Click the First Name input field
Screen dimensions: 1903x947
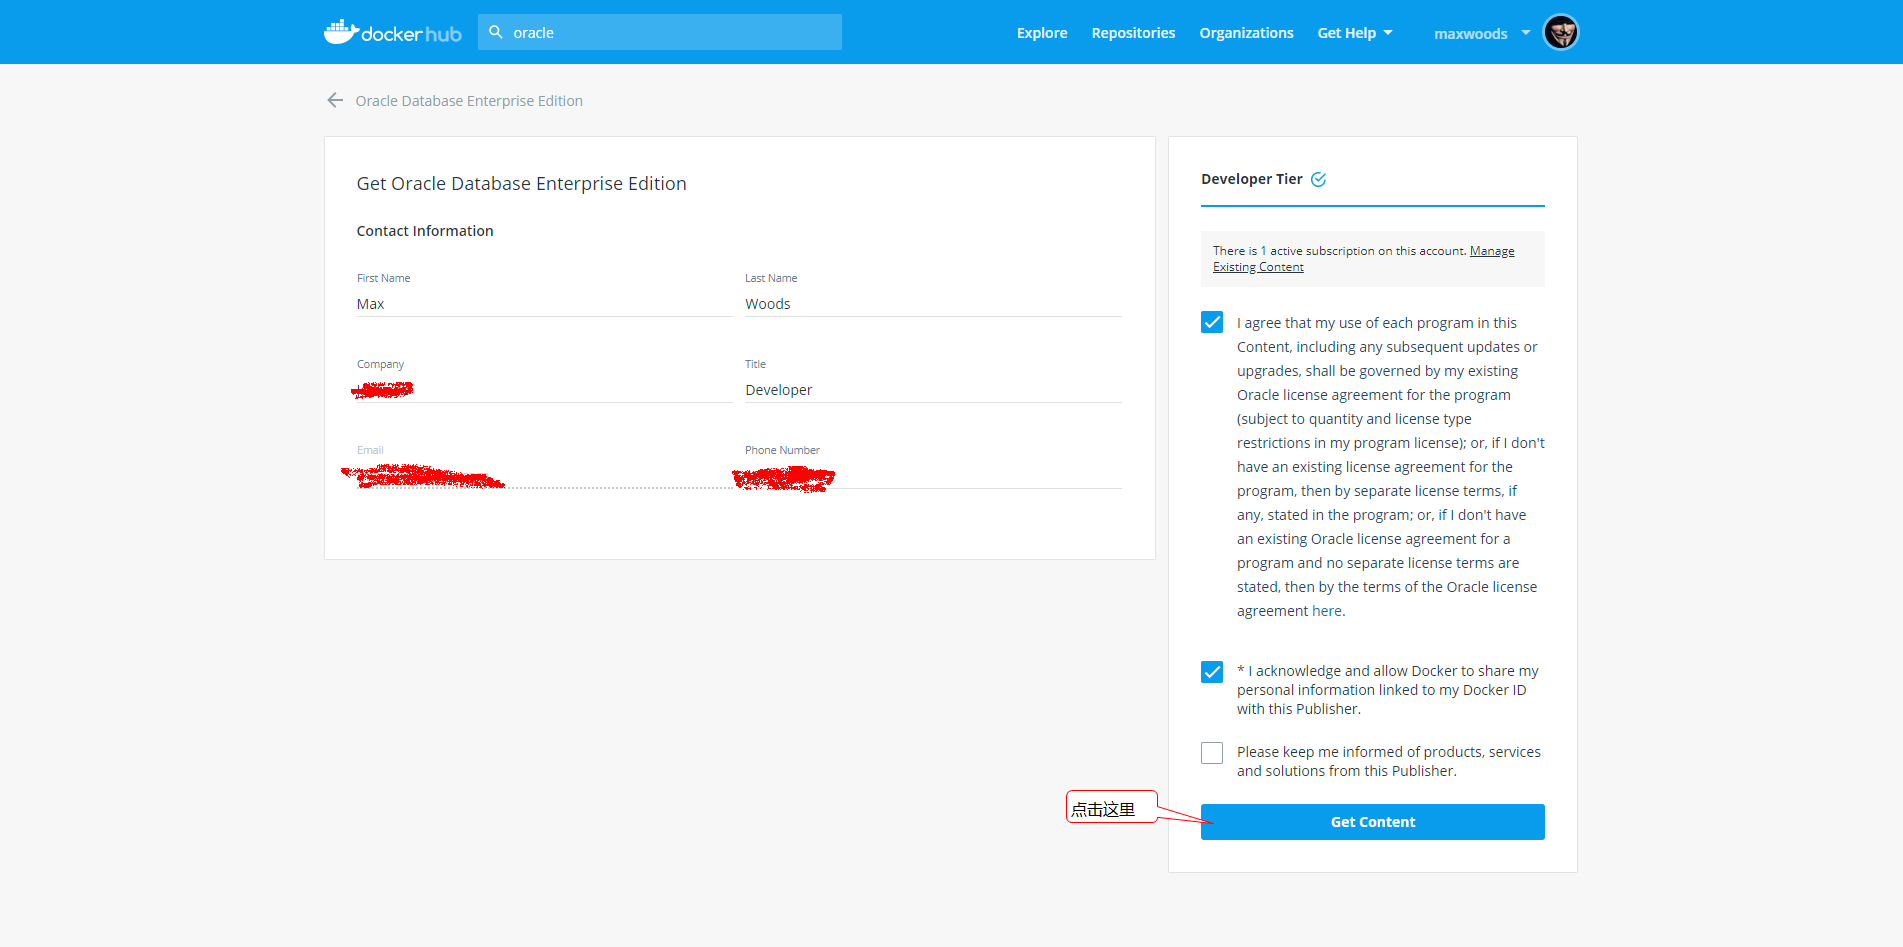[x=543, y=303]
